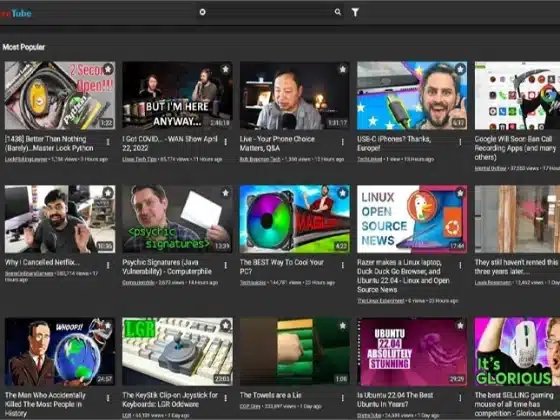
Task: Toggle favorite star on USB-C iPhones video
Action: [460, 69]
